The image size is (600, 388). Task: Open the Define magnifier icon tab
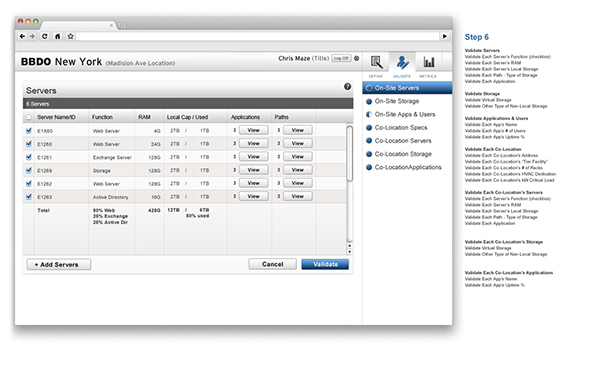coord(376,62)
